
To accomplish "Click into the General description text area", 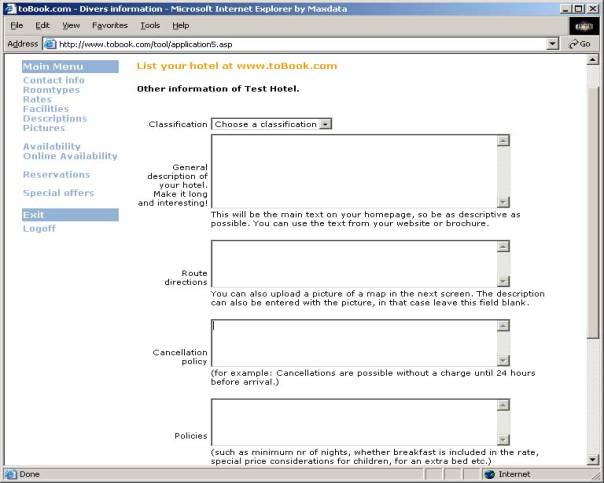I will pyautogui.click(x=354, y=171).
